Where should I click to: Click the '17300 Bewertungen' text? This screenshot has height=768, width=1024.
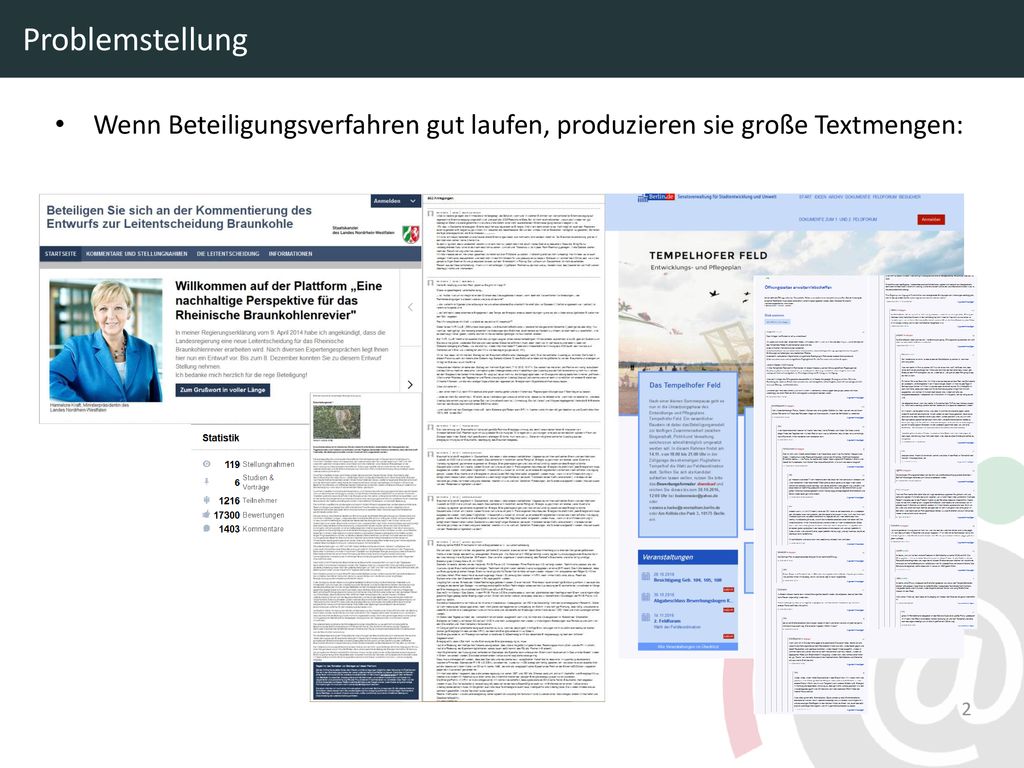[x=249, y=515]
